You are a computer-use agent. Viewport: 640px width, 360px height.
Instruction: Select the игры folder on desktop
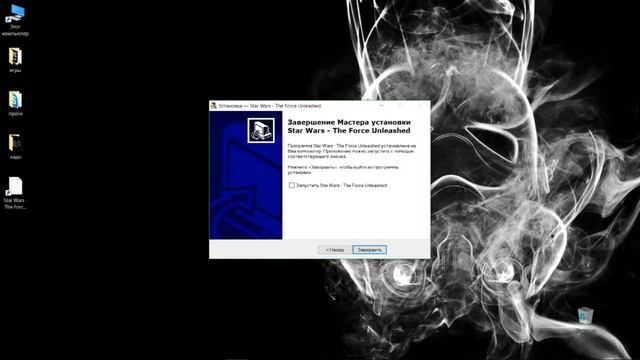coord(15,60)
